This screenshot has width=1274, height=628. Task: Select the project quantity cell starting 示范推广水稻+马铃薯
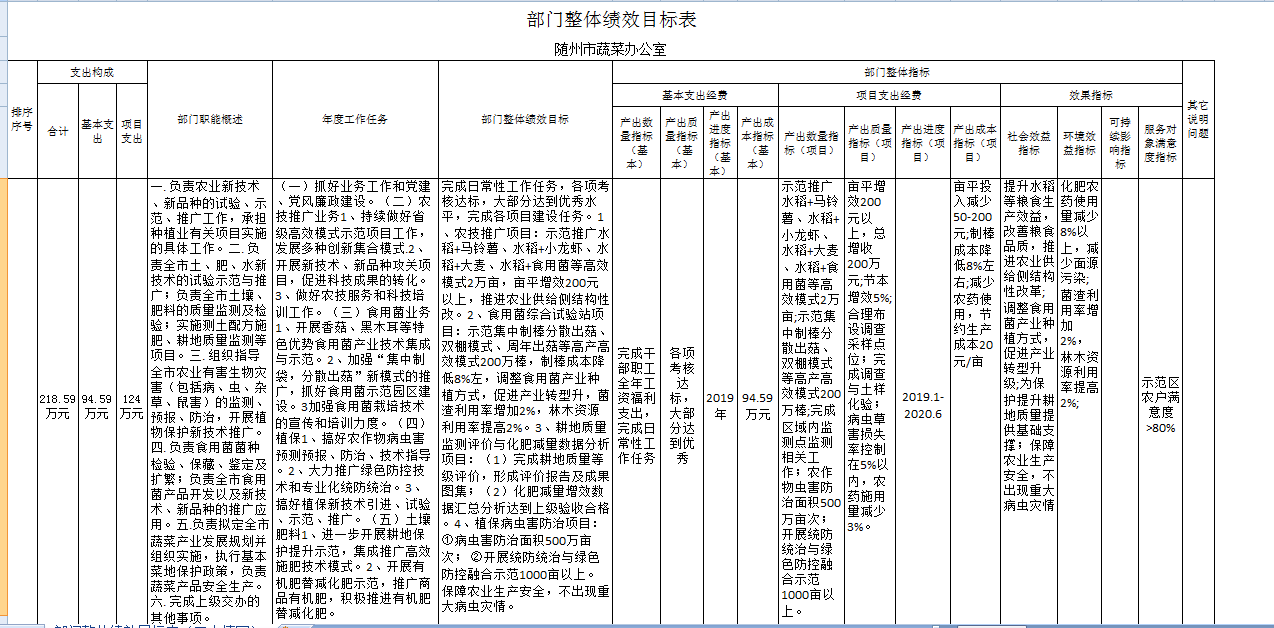click(812, 400)
